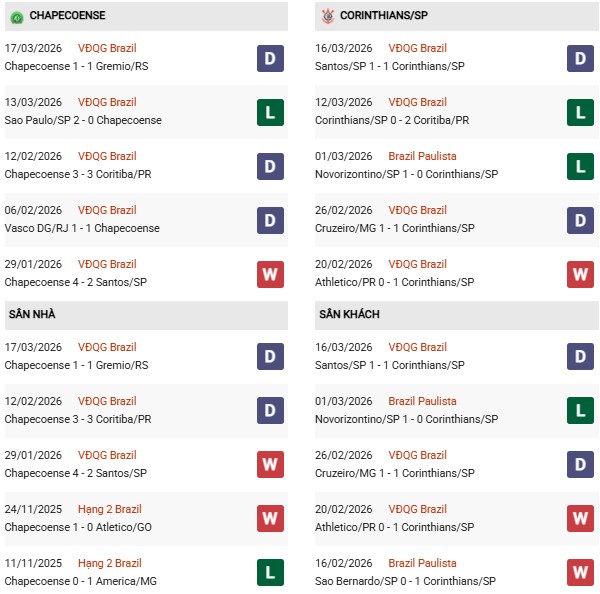Open Brazil Paulista link dated 16/02/2026
600x594 pixels.
point(422,563)
